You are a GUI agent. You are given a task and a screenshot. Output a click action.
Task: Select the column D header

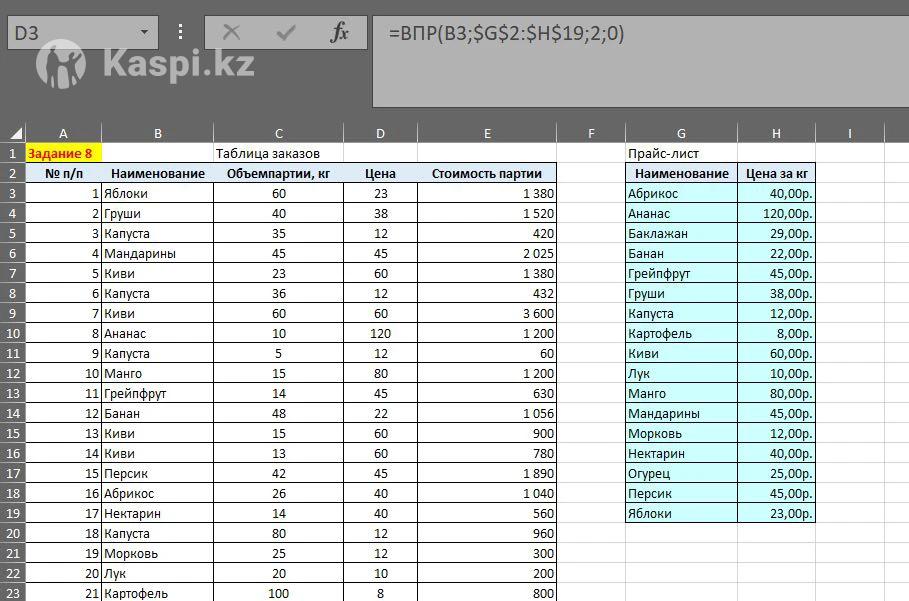click(380, 133)
